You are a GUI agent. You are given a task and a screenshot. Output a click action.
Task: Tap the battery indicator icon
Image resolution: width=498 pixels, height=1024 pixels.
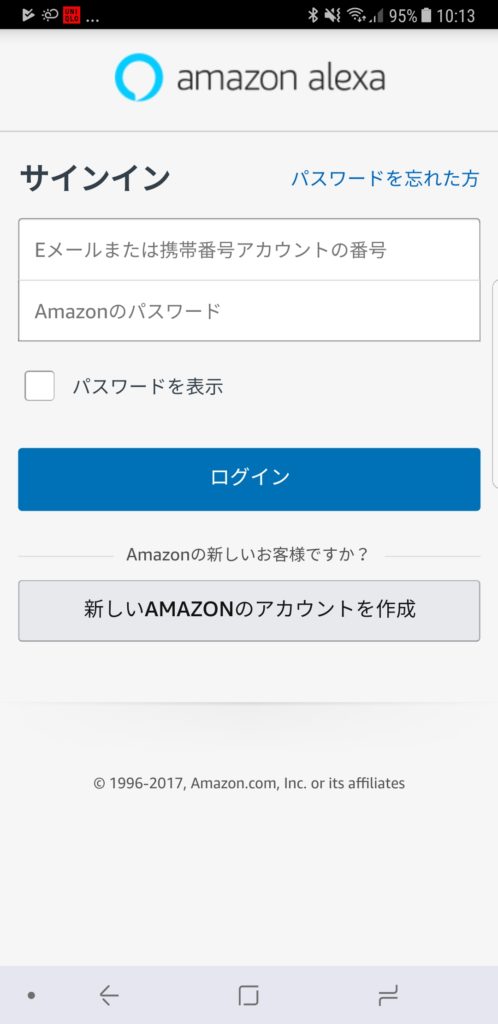(x=426, y=15)
